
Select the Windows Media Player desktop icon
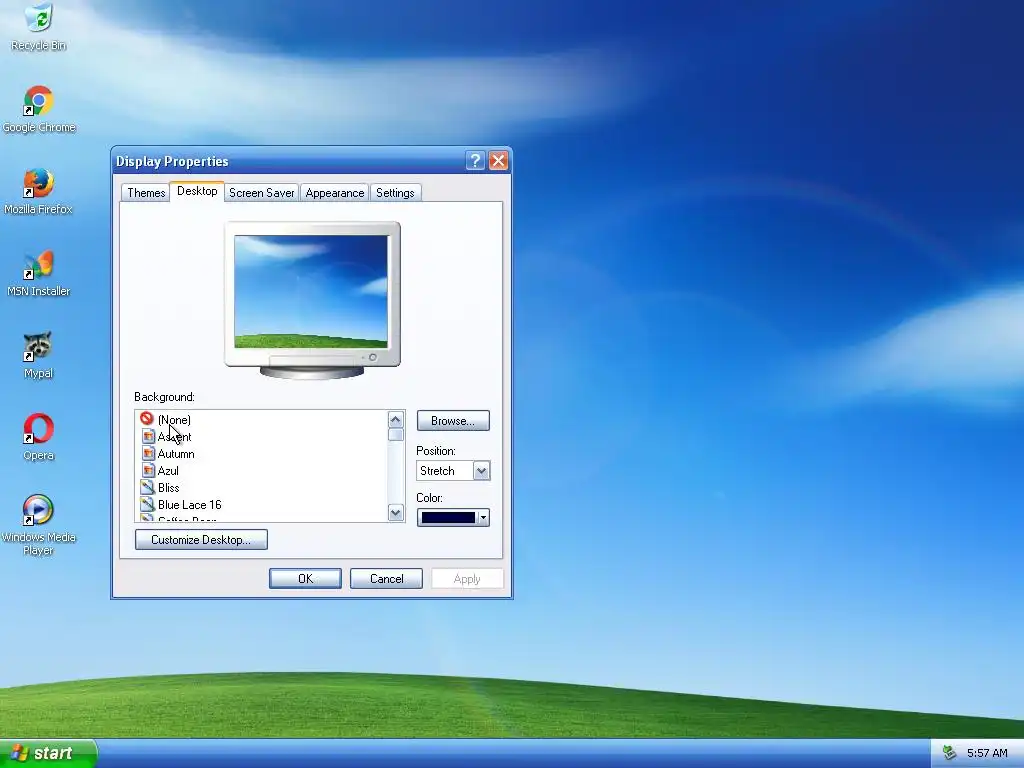39,526
